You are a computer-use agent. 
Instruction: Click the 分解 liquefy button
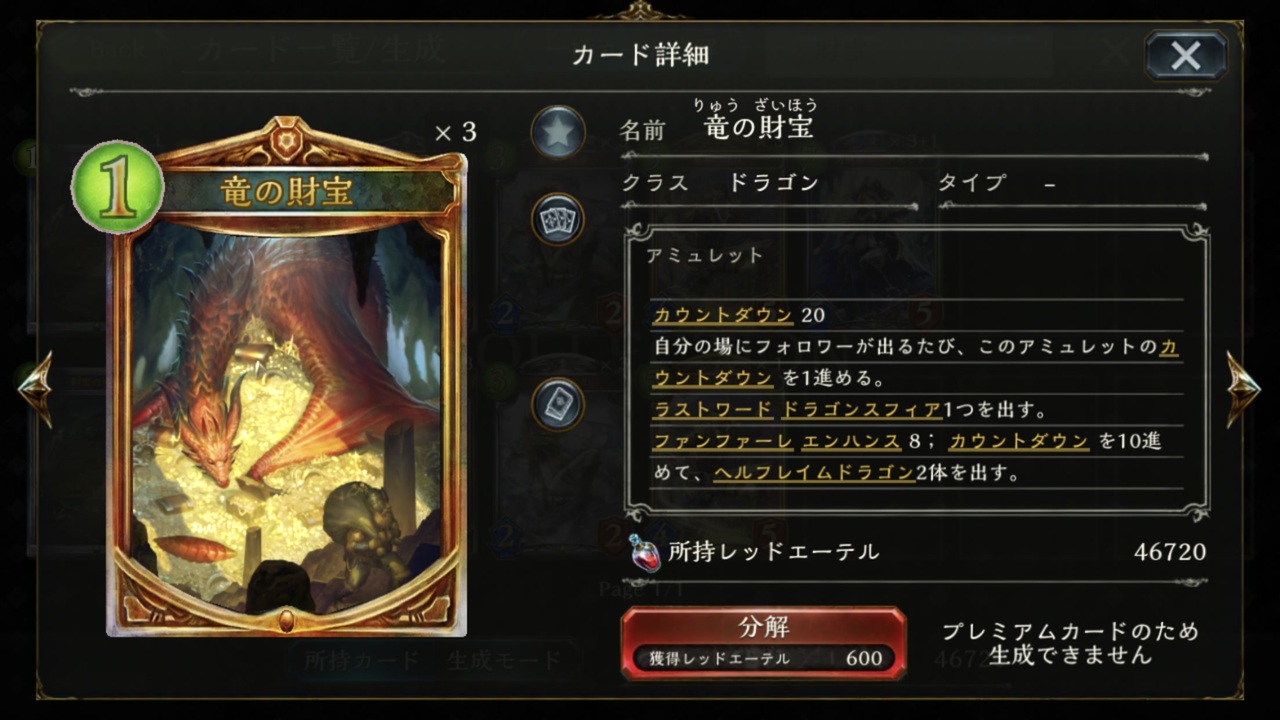[x=763, y=642]
